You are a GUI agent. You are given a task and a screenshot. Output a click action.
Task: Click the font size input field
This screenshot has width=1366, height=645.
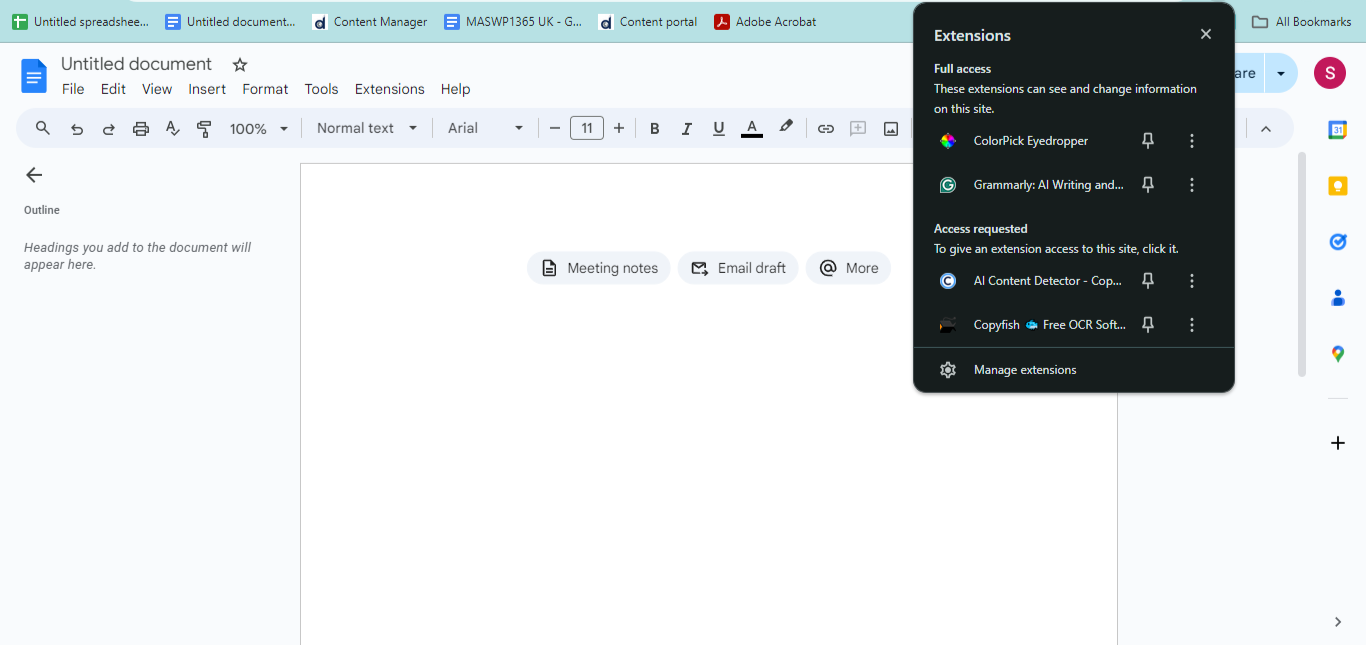(x=587, y=128)
